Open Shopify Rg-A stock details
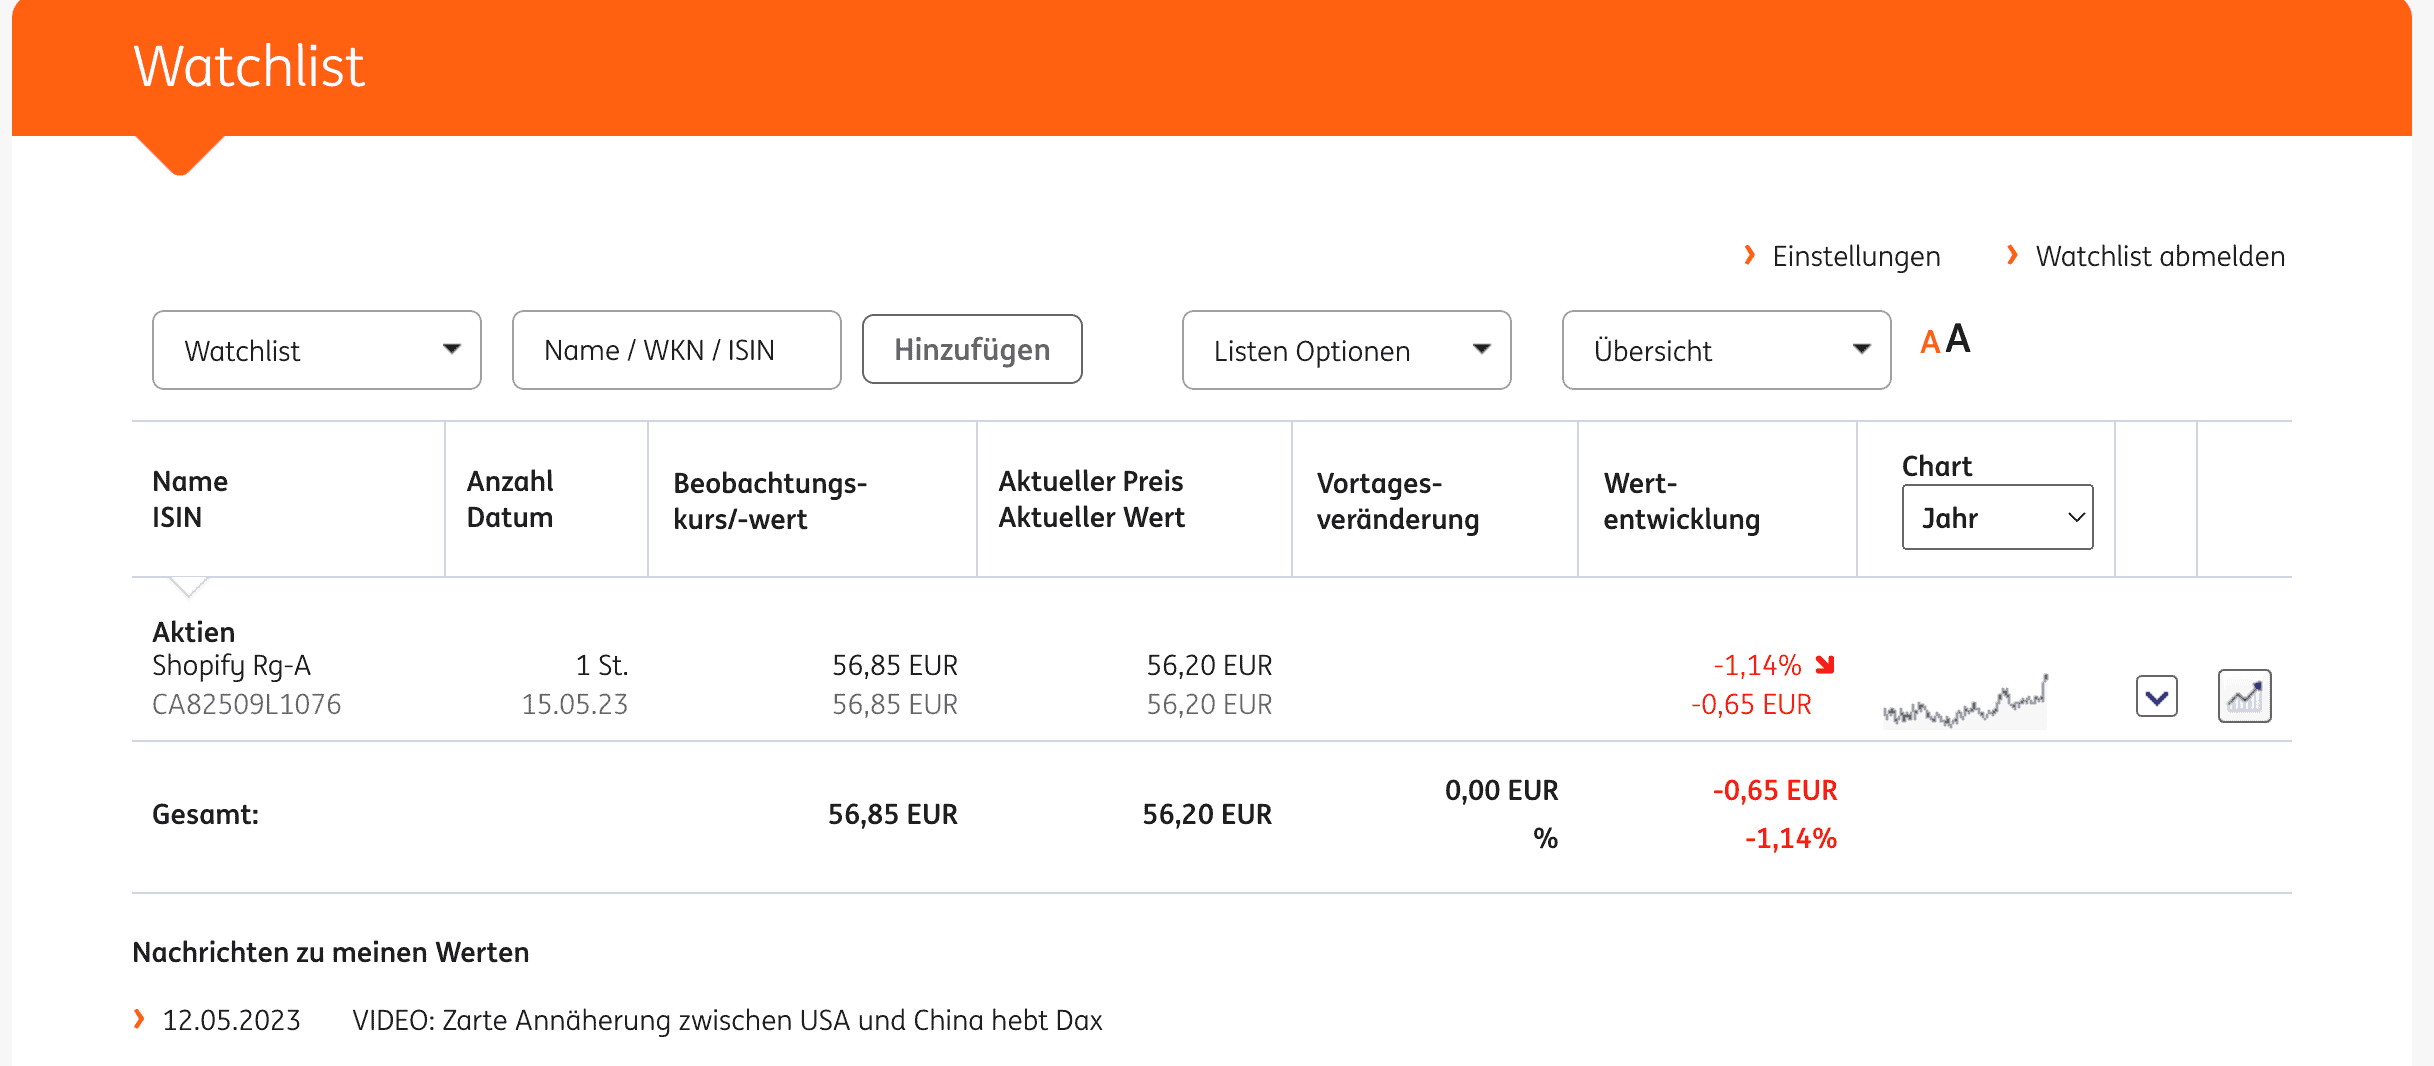The width and height of the screenshot is (2434, 1066). pyautogui.click(x=231, y=666)
